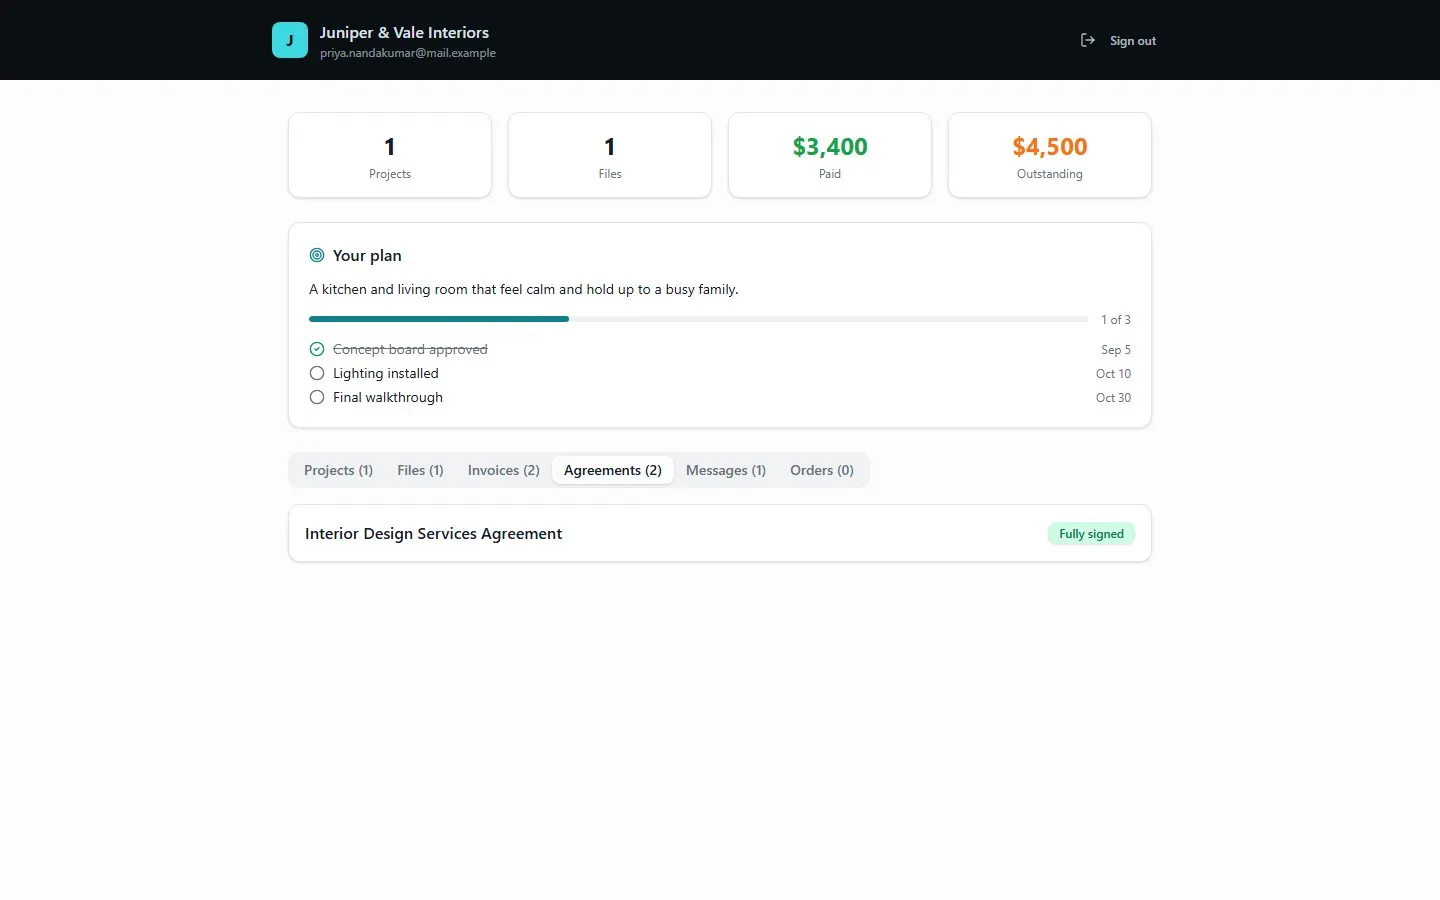Image resolution: width=1440 pixels, height=900 pixels.
Task: Click the target icon beside Your plan
Action: coord(317,255)
